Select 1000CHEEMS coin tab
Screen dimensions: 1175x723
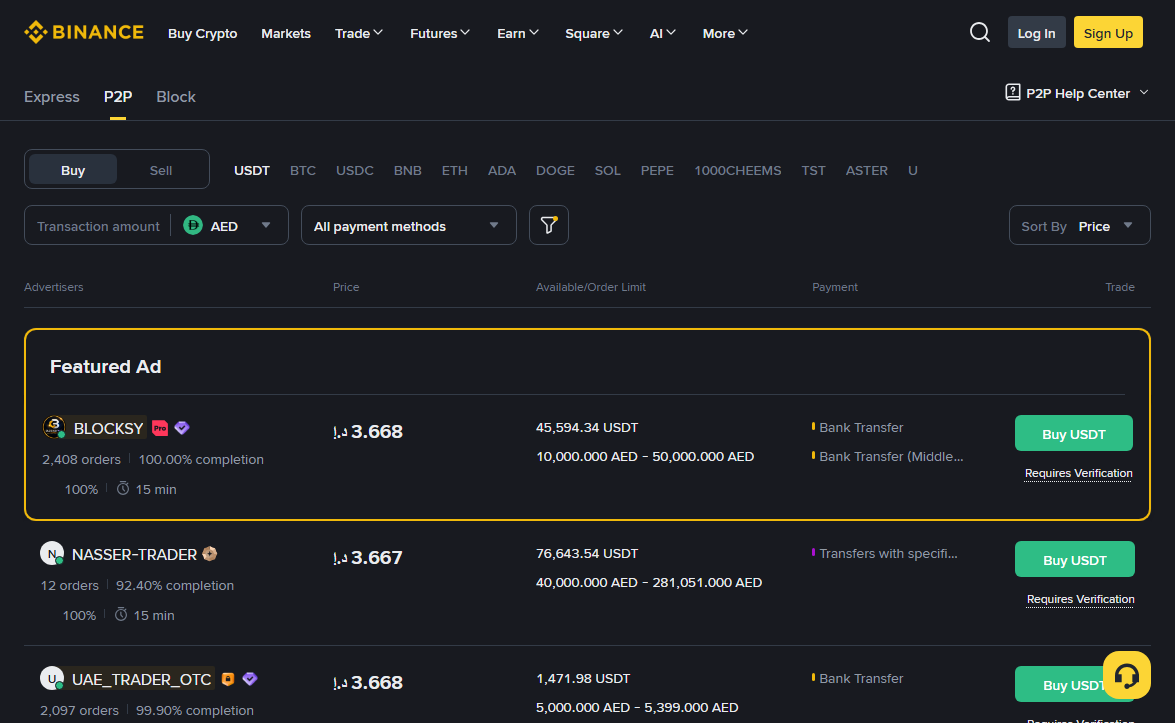point(737,170)
